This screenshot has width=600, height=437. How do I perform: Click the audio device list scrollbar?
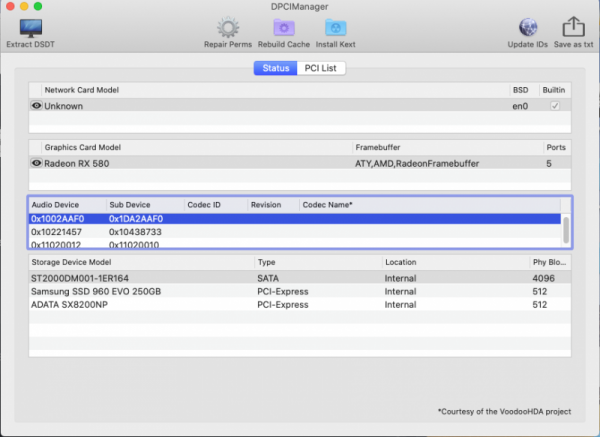pyautogui.click(x=566, y=230)
